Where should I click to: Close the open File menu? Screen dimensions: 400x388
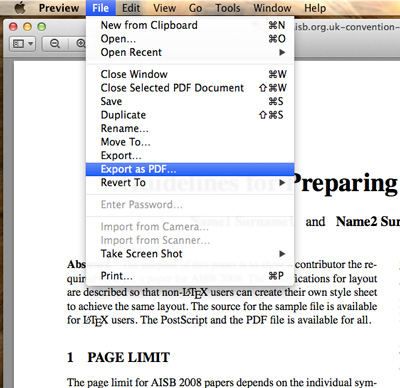point(101,8)
